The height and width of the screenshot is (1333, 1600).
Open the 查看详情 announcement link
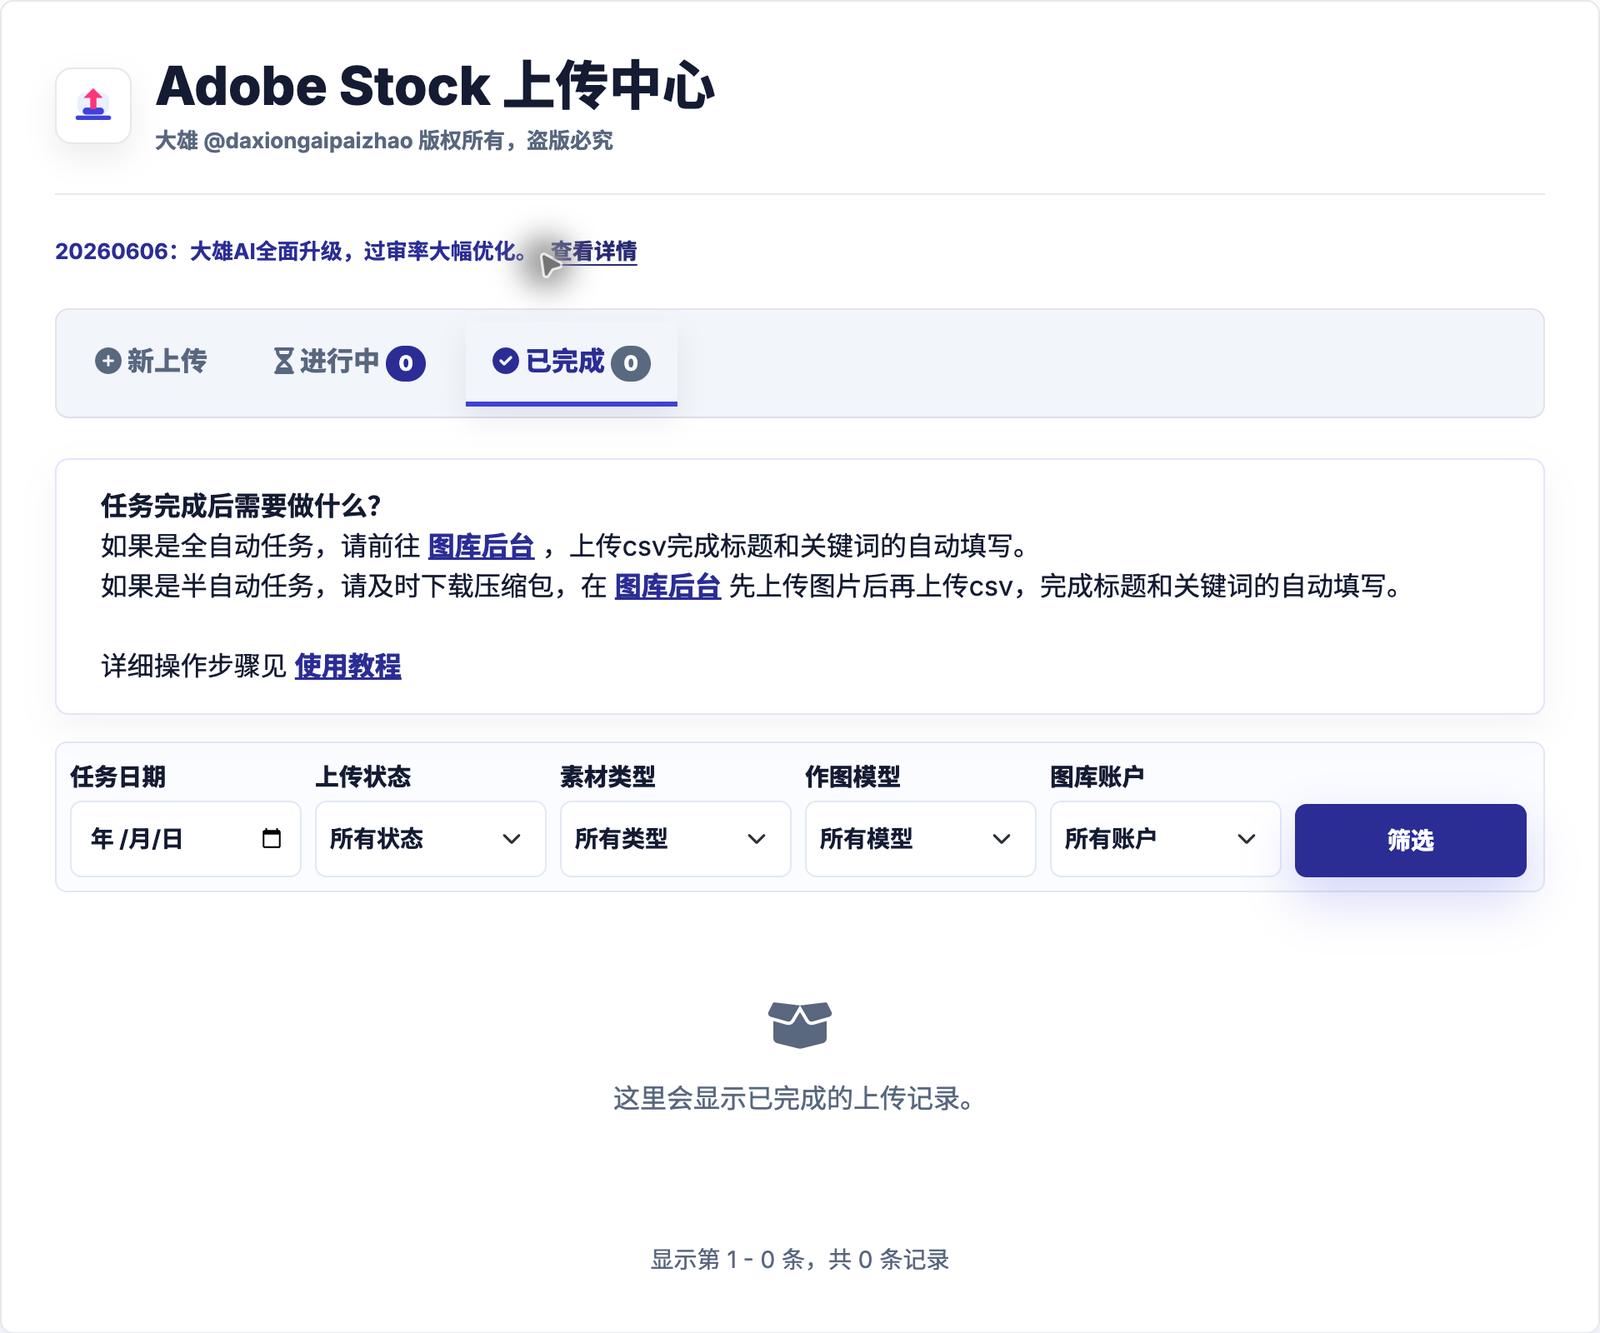tap(593, 251)
